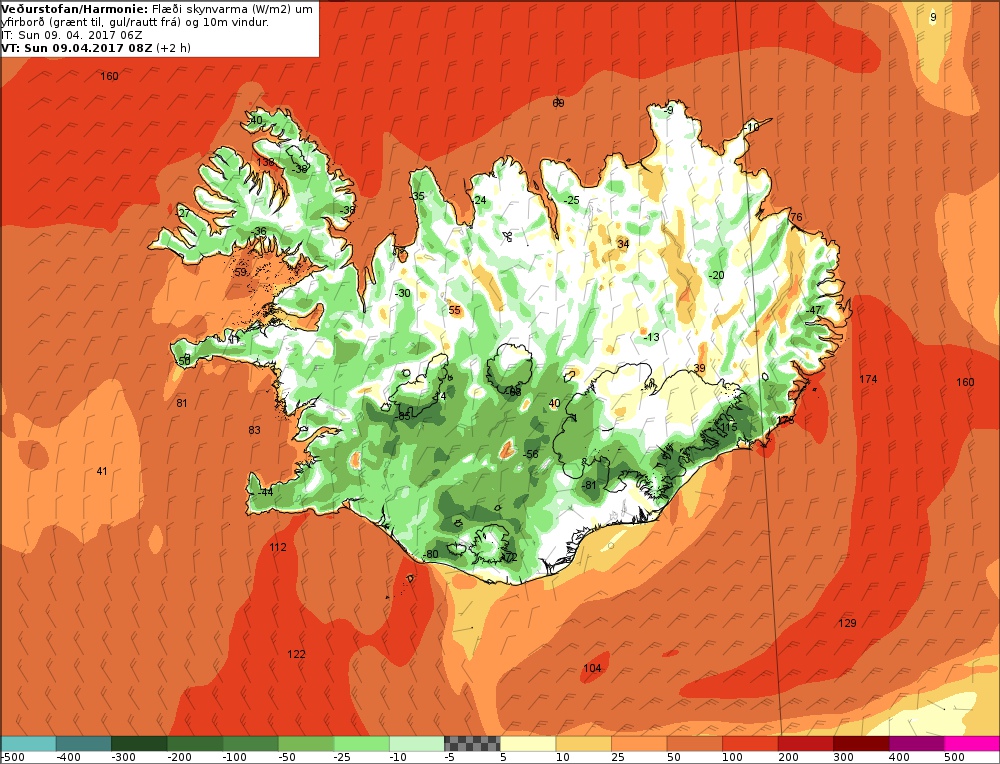
Task: Click legend label -100
Action: click(x=233, y=758)
